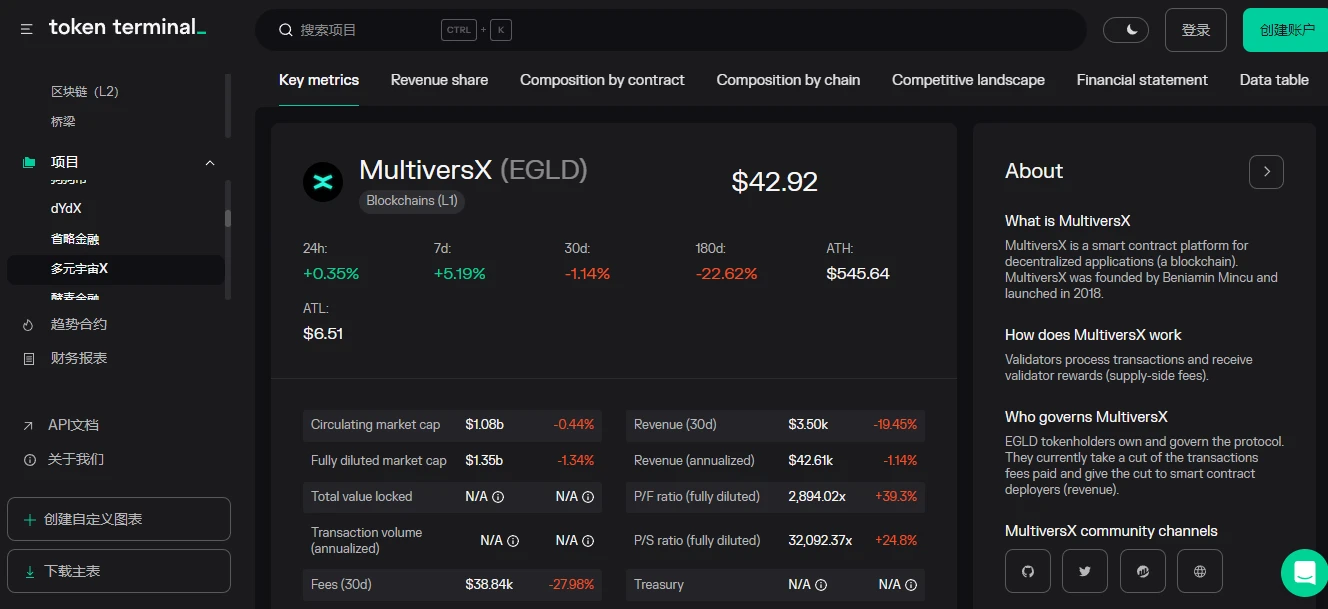Select 省略金融 in project list
This screenshot has height=609, width=1328.
pos(75,238)
